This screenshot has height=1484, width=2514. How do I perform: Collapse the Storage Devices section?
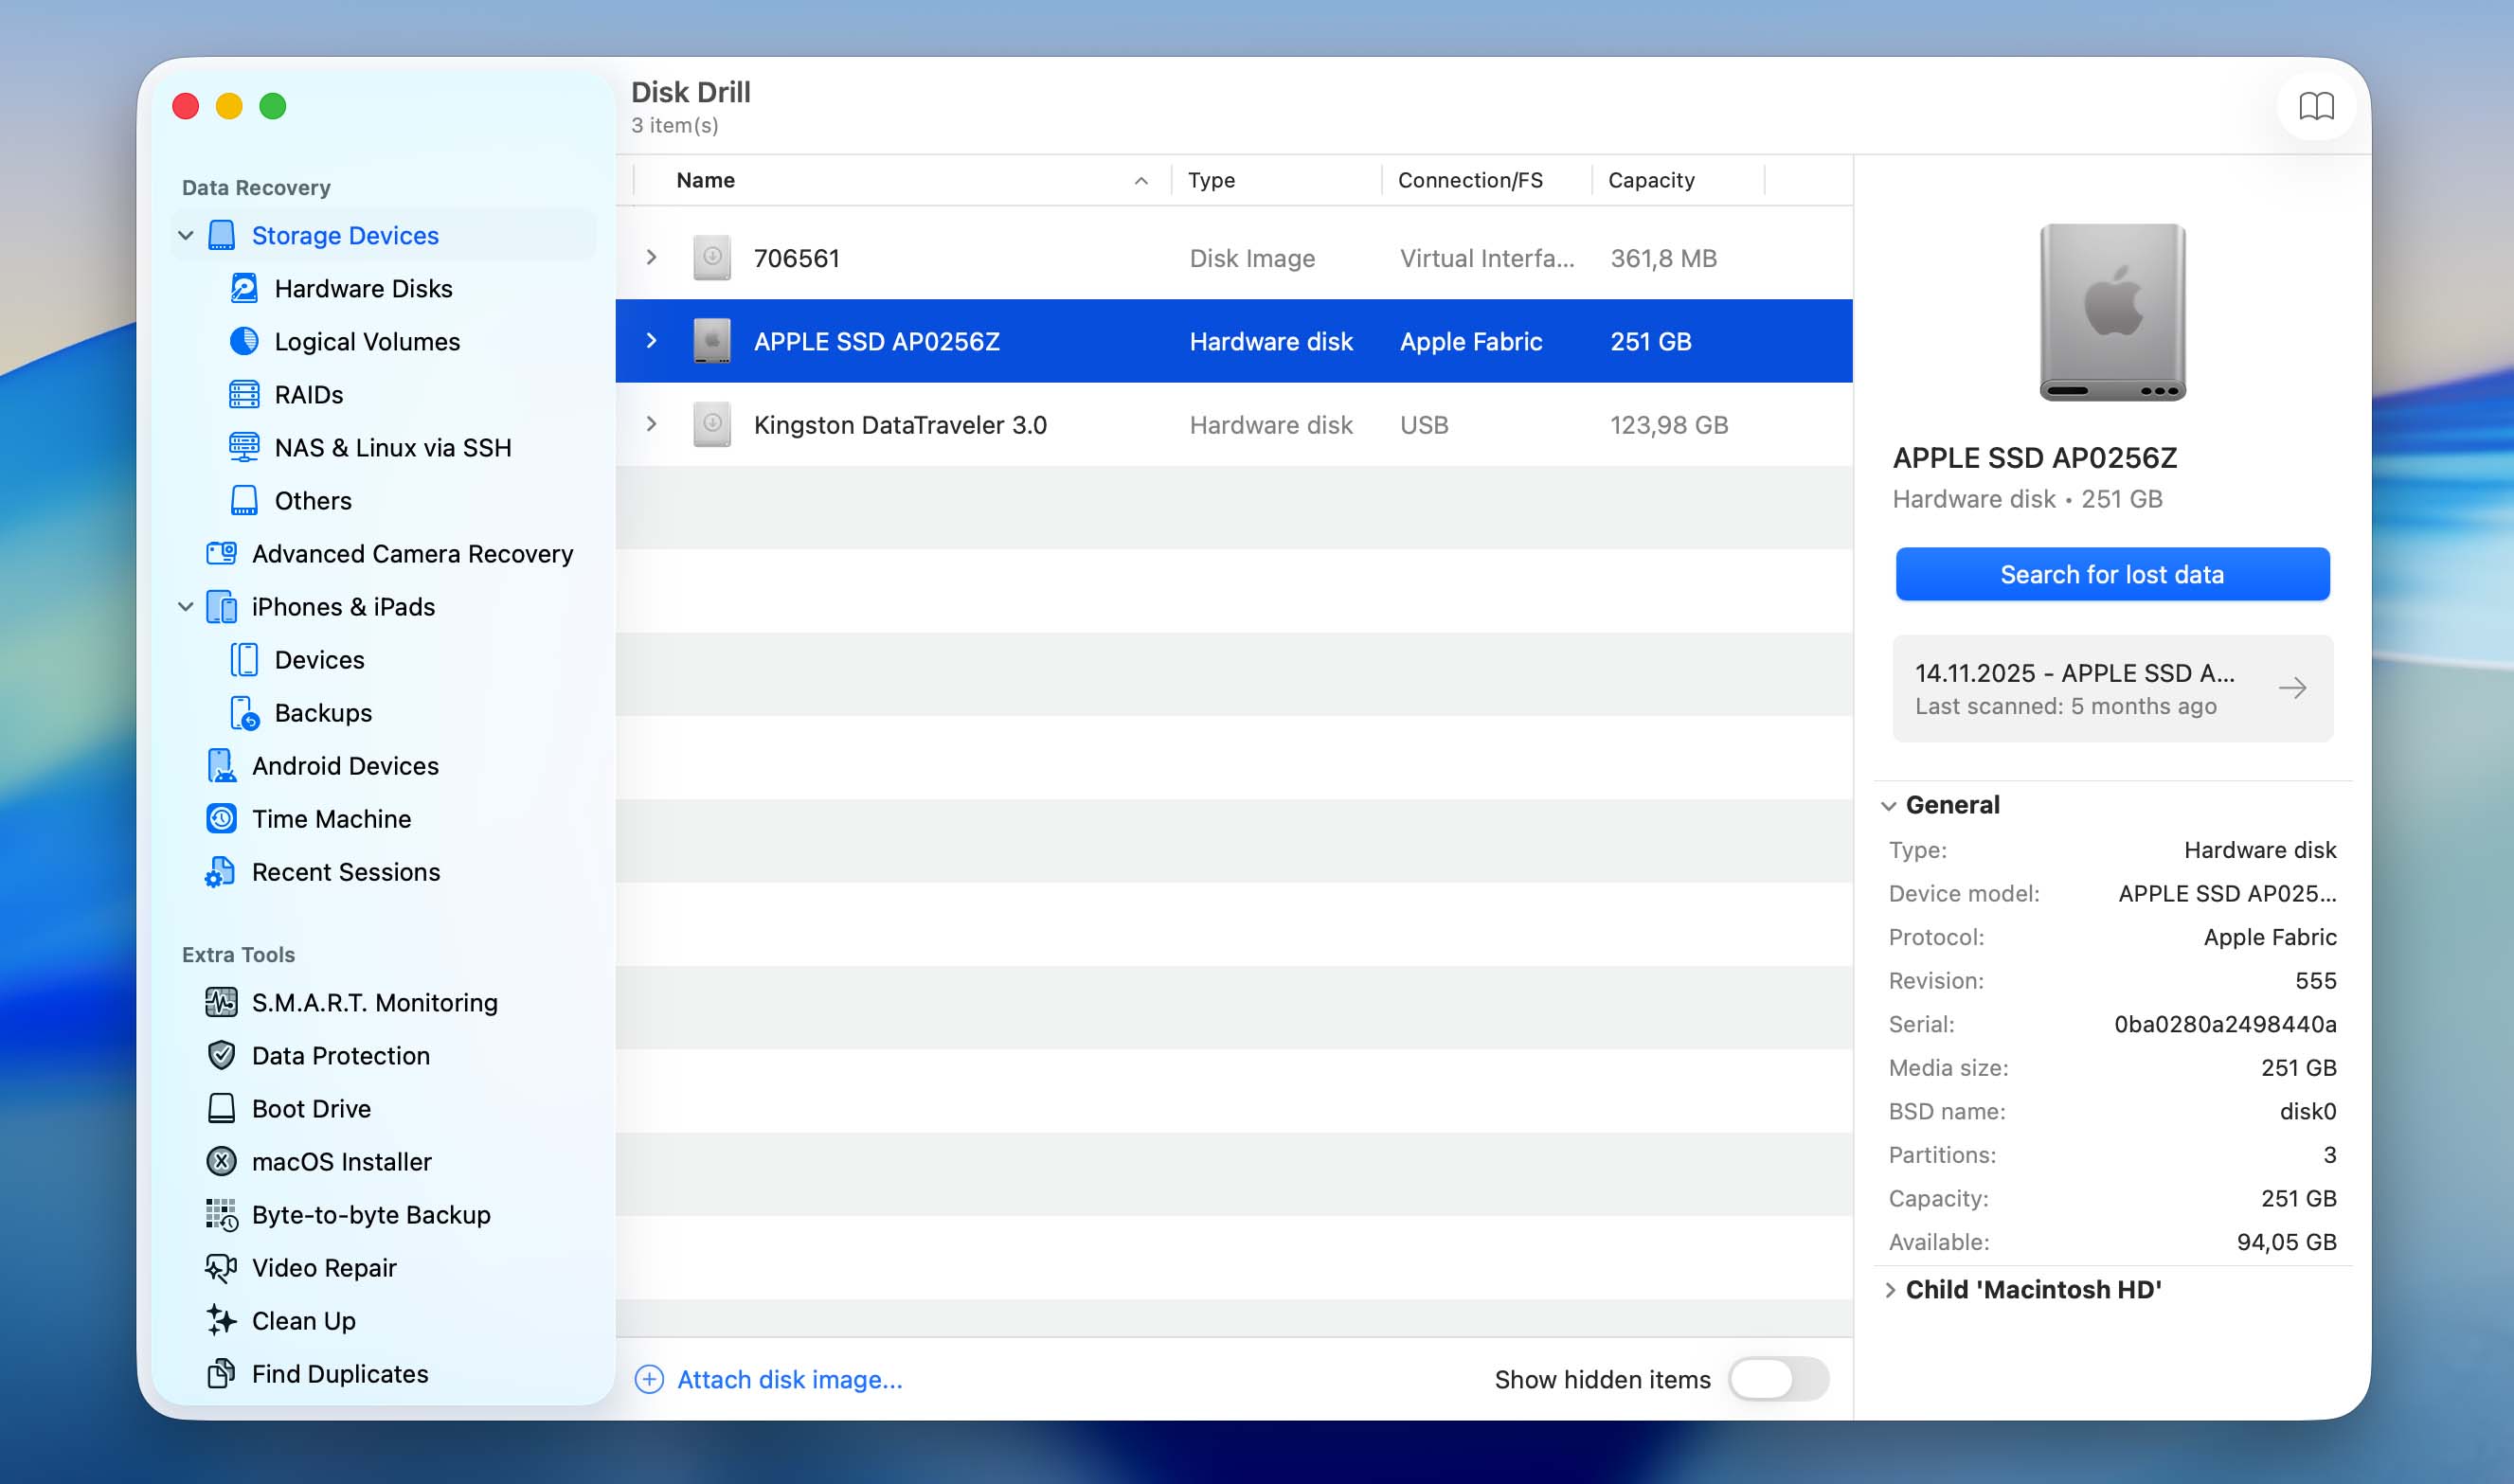click(x=186, y=235)
